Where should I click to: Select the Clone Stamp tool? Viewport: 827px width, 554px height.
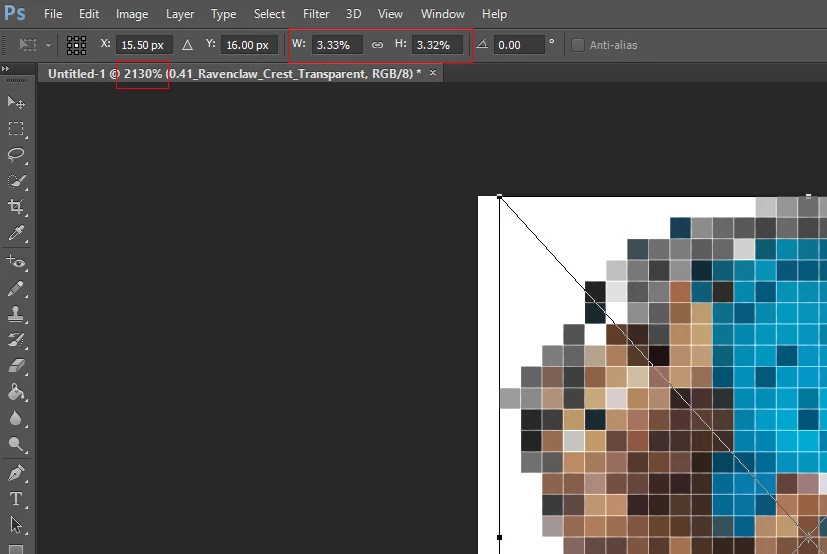point(16,314)
